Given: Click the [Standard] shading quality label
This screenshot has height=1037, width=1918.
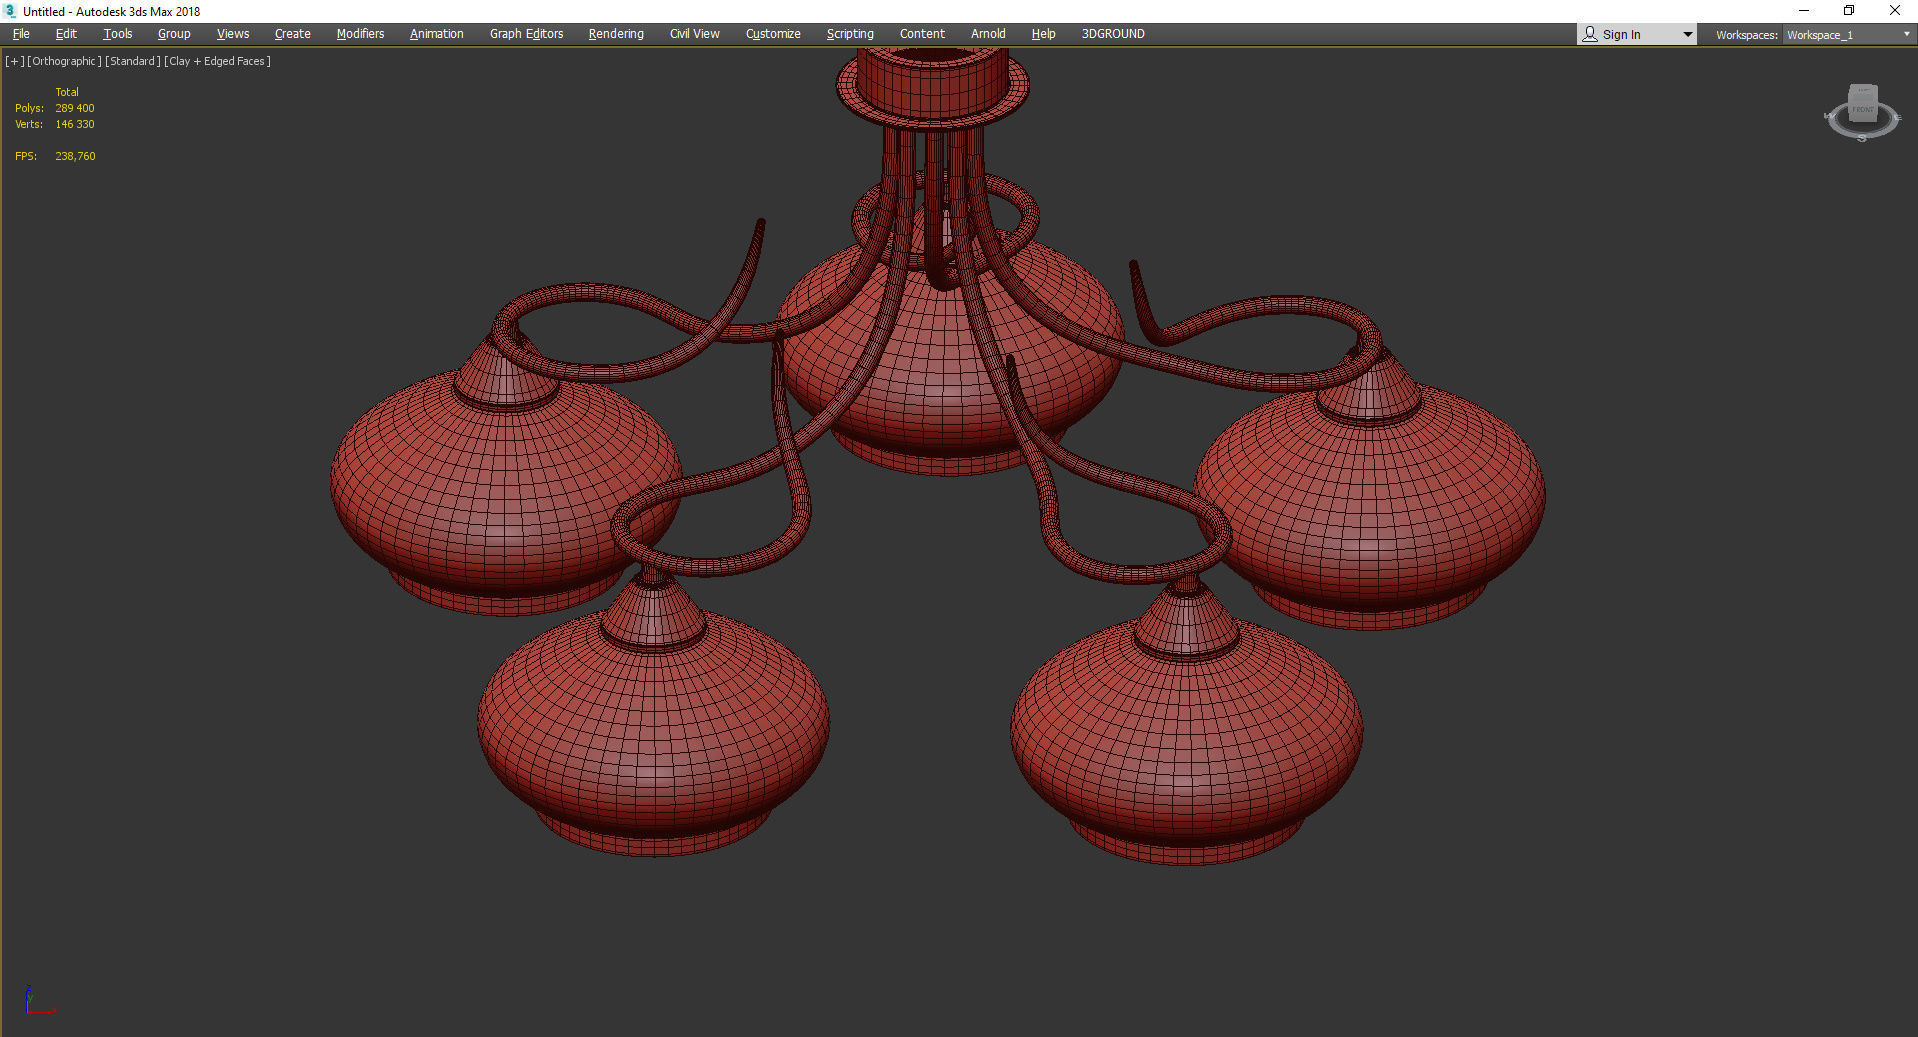Looking at the screenshot, I should (133, 61).
